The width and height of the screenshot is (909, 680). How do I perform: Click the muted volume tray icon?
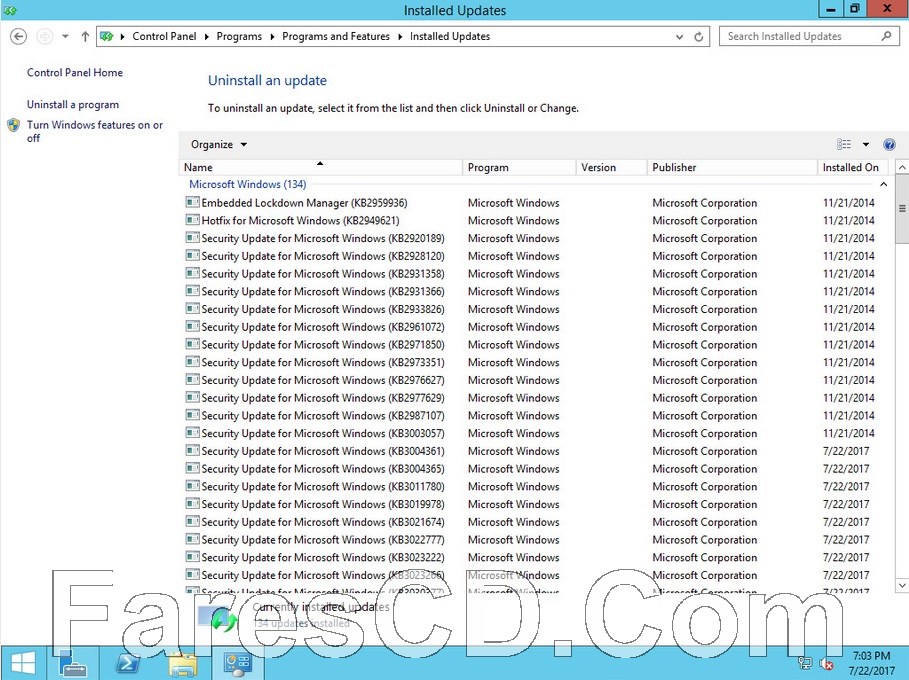tap(827, 663)
